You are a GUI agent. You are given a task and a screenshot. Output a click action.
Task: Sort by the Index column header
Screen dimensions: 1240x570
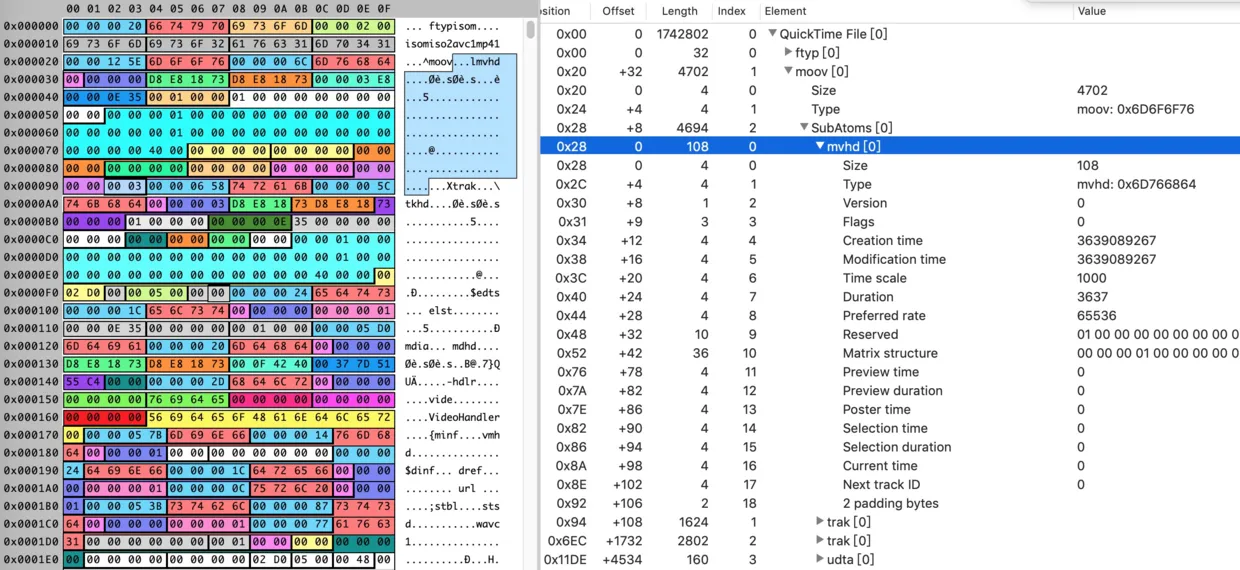click(x=732, y=11)
